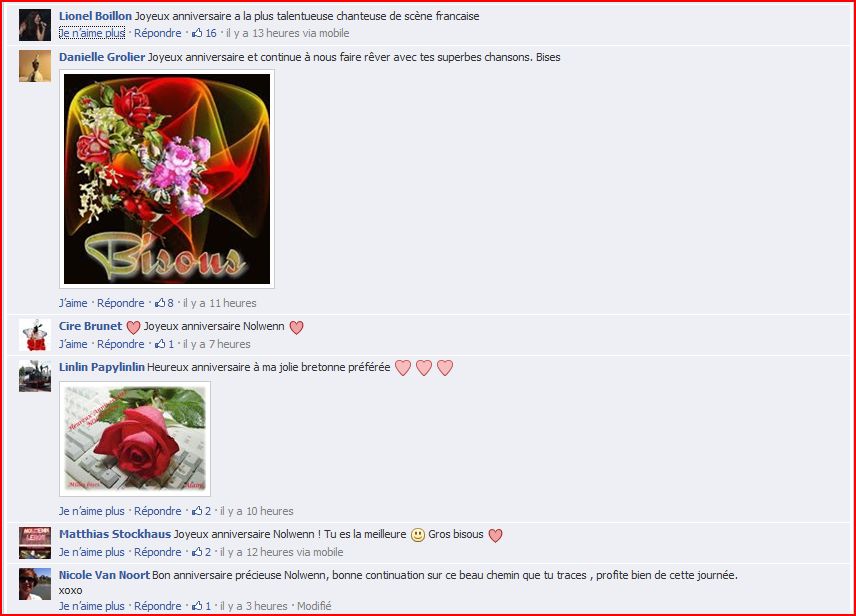Open Lionel Boillon's profile picture

[x=35, y=25]
